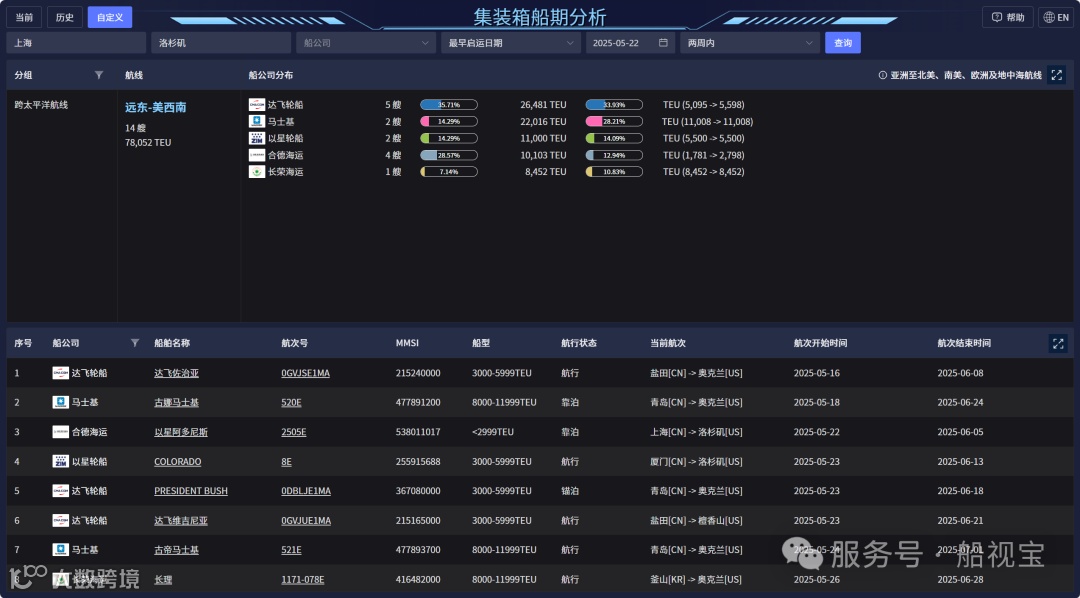Screen dimensions: 1080x598
Task: Select TEU range (1,781 -> 2,798)
Action: [703, 155]
